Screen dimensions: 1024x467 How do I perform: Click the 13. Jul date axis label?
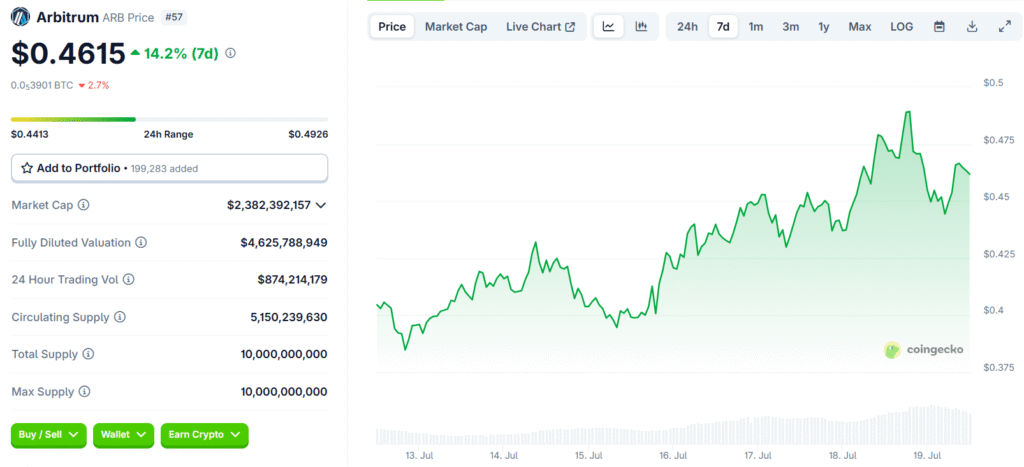pos(419,455)
